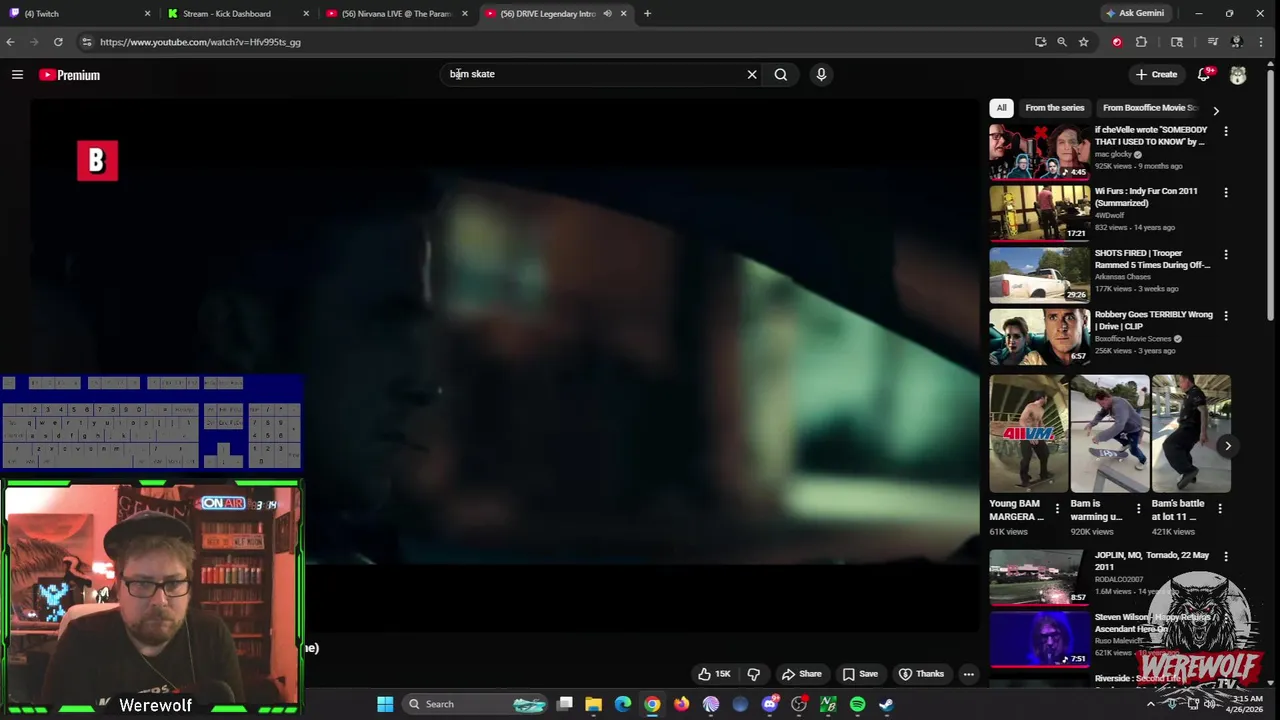Like the video with 15K likes
Image resolution: width=1280 pixels, height=720 pixels.
click(x=714, y=674)
